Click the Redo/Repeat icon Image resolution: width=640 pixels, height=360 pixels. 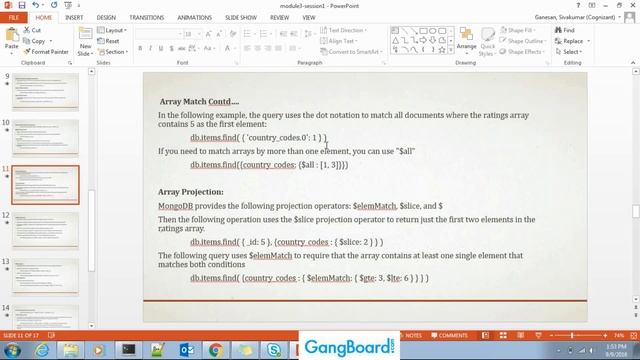coord(54,5)
